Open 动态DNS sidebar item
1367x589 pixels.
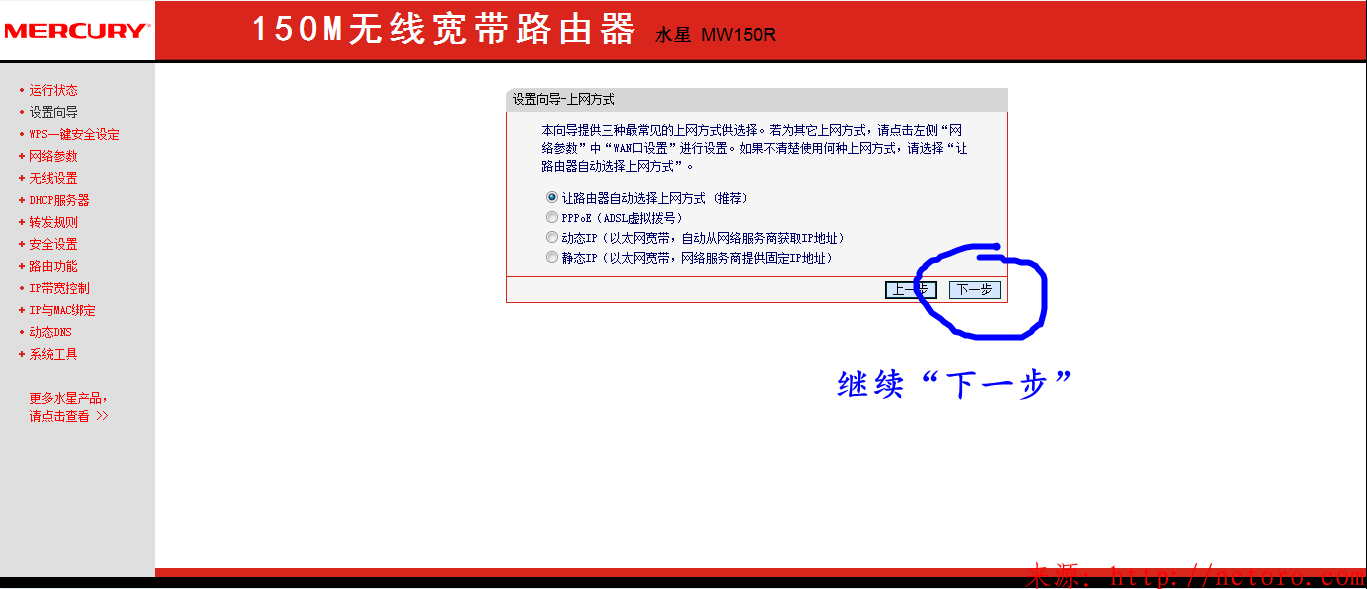pyautogui.click(x=50, y=332)
